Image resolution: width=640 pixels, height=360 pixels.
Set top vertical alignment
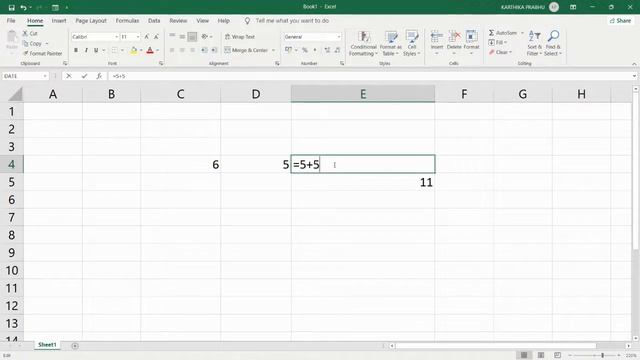click(172, 37)
